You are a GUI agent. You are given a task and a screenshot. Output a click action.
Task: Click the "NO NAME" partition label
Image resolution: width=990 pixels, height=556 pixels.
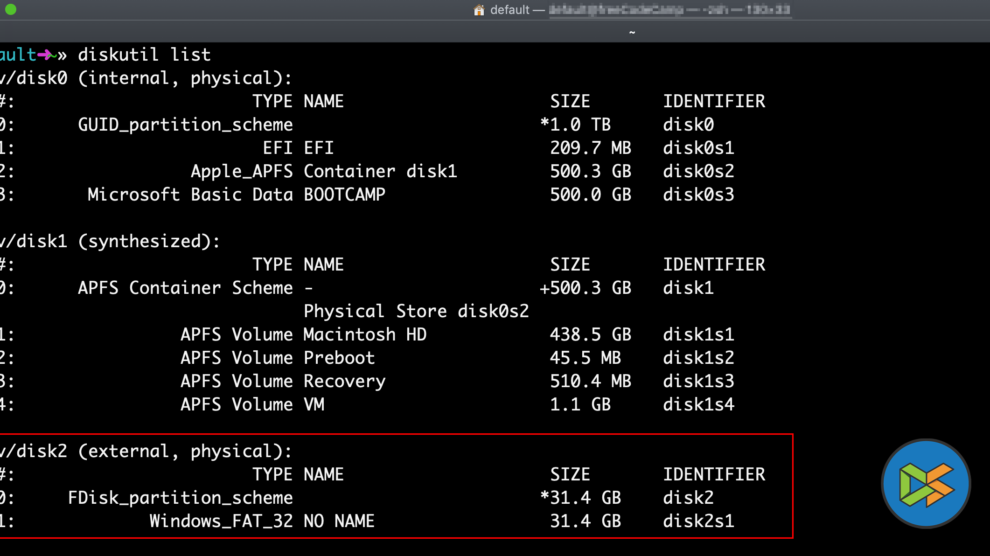339,521
